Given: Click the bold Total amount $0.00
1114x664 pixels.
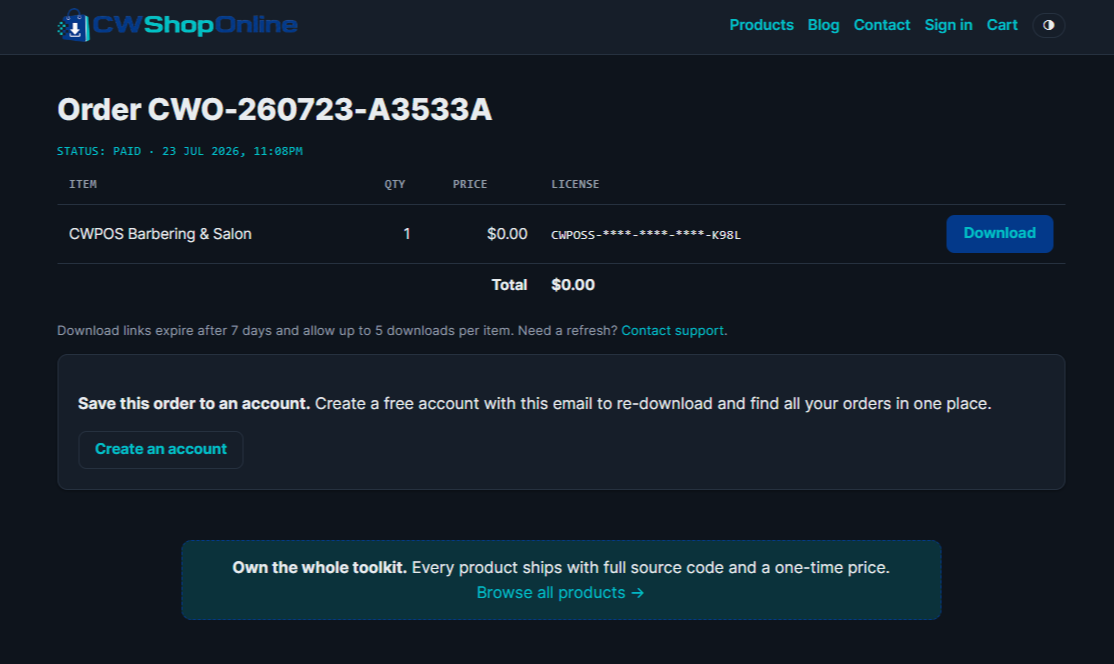Looking at the screenshot, I should point(573,285).
